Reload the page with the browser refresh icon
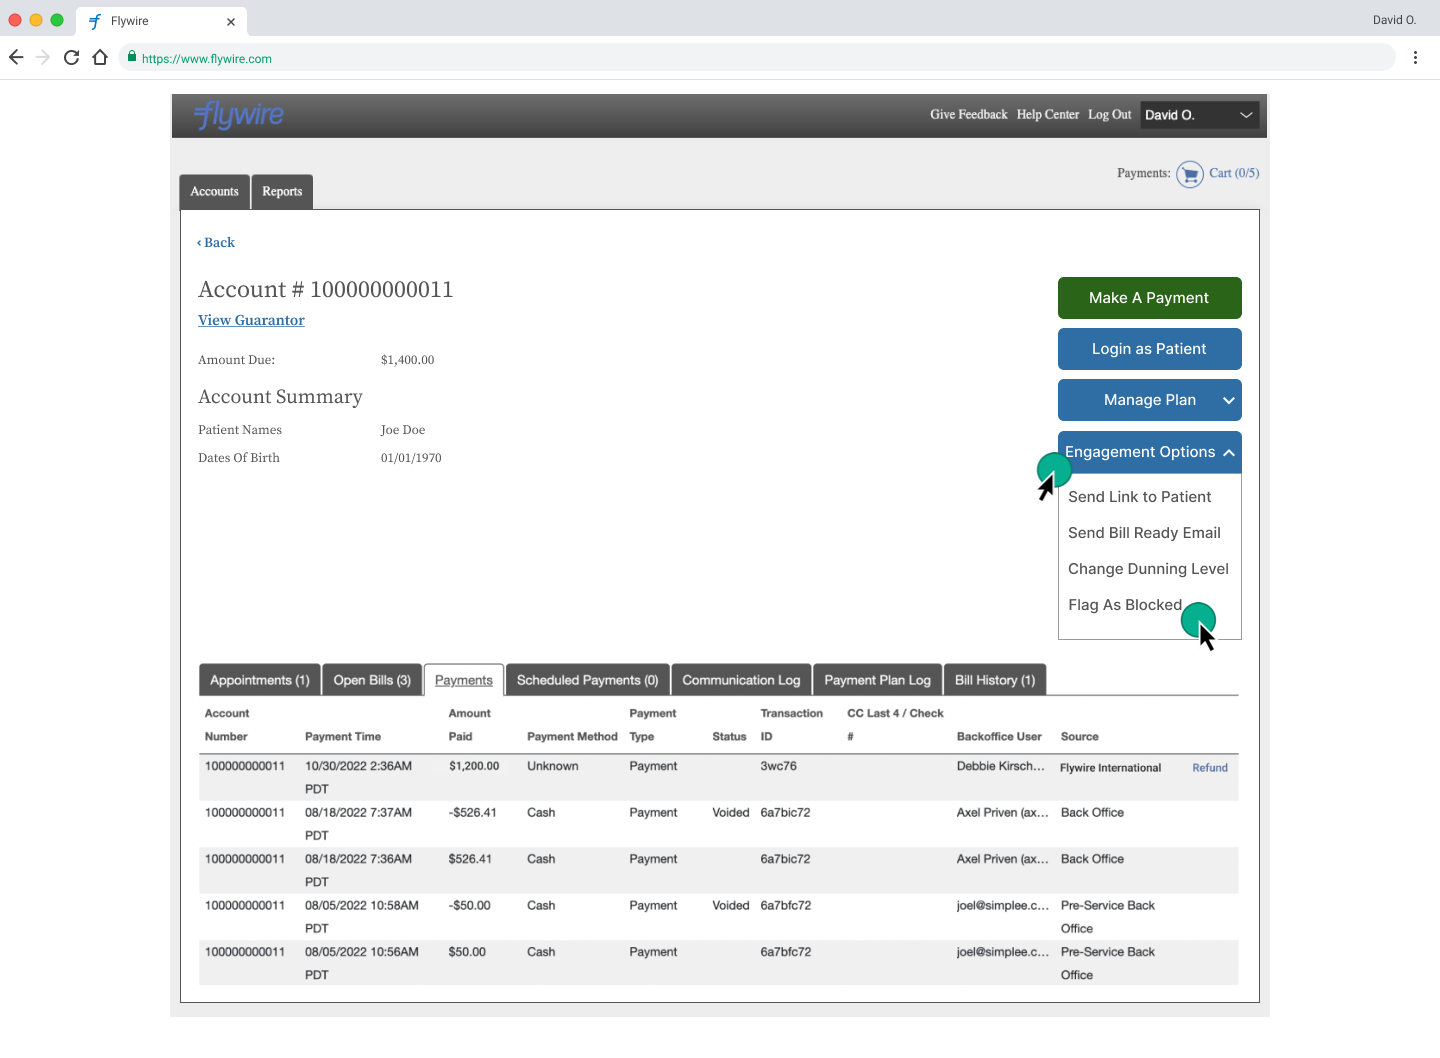Screen dimensions: 1440x1058 (71, 58)
